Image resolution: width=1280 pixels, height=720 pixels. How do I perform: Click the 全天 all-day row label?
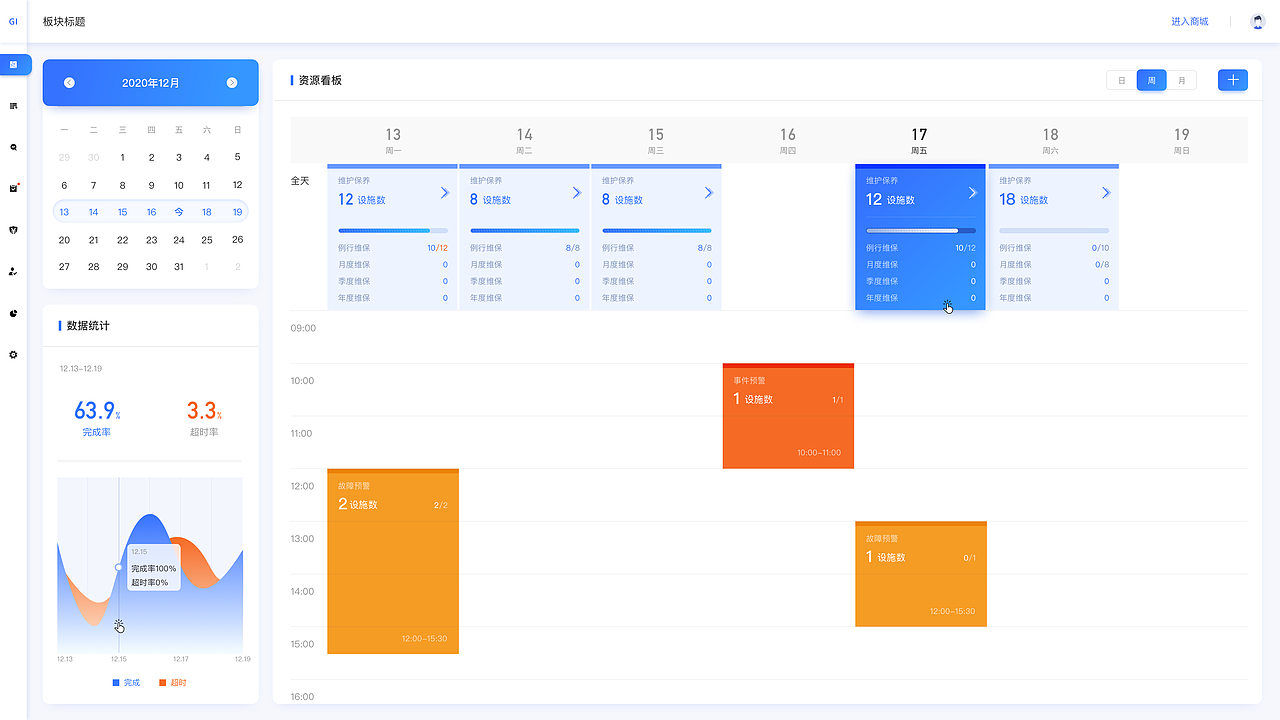coord(300,181)
